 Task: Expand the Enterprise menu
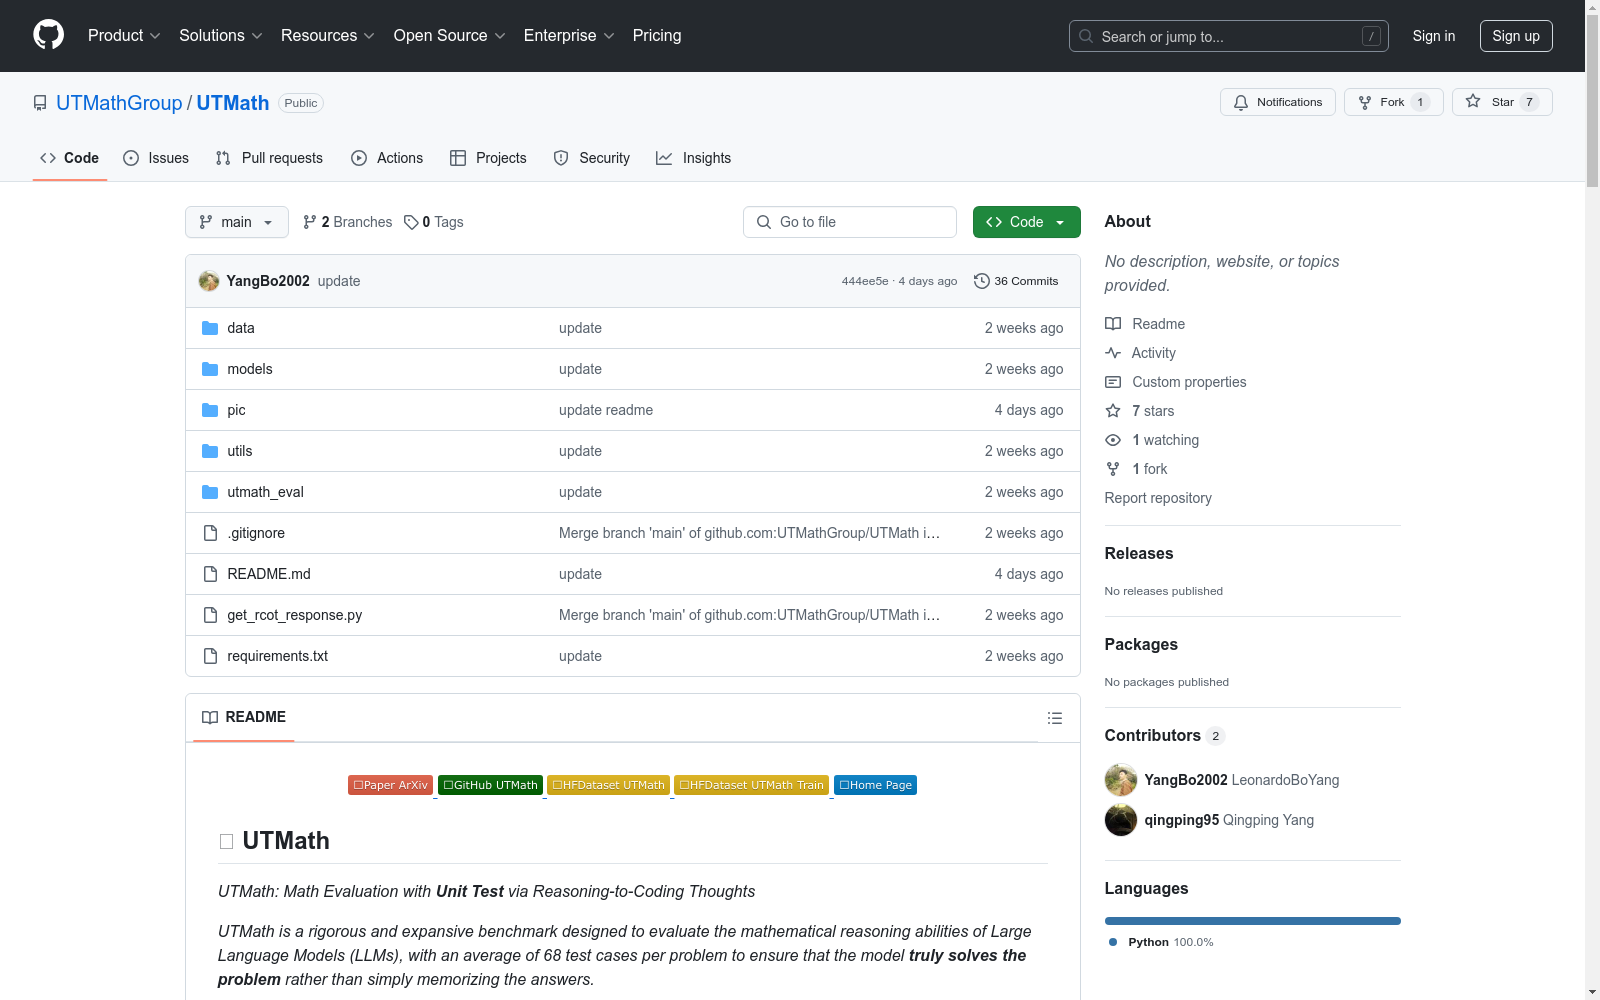tap(569, 36)
